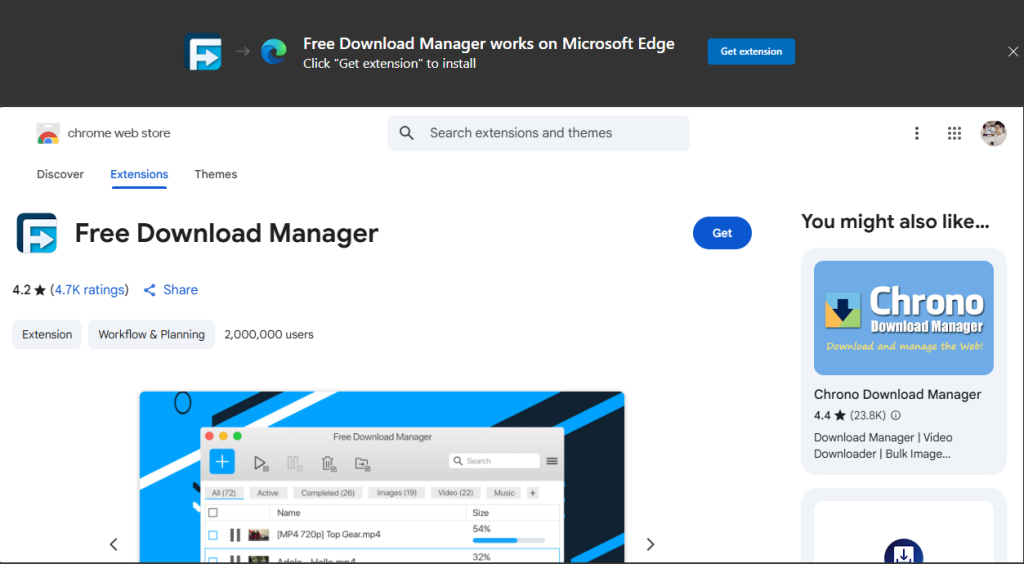Click the [MP4 720p] Top Gear.mp4 file name

[328, 535]
